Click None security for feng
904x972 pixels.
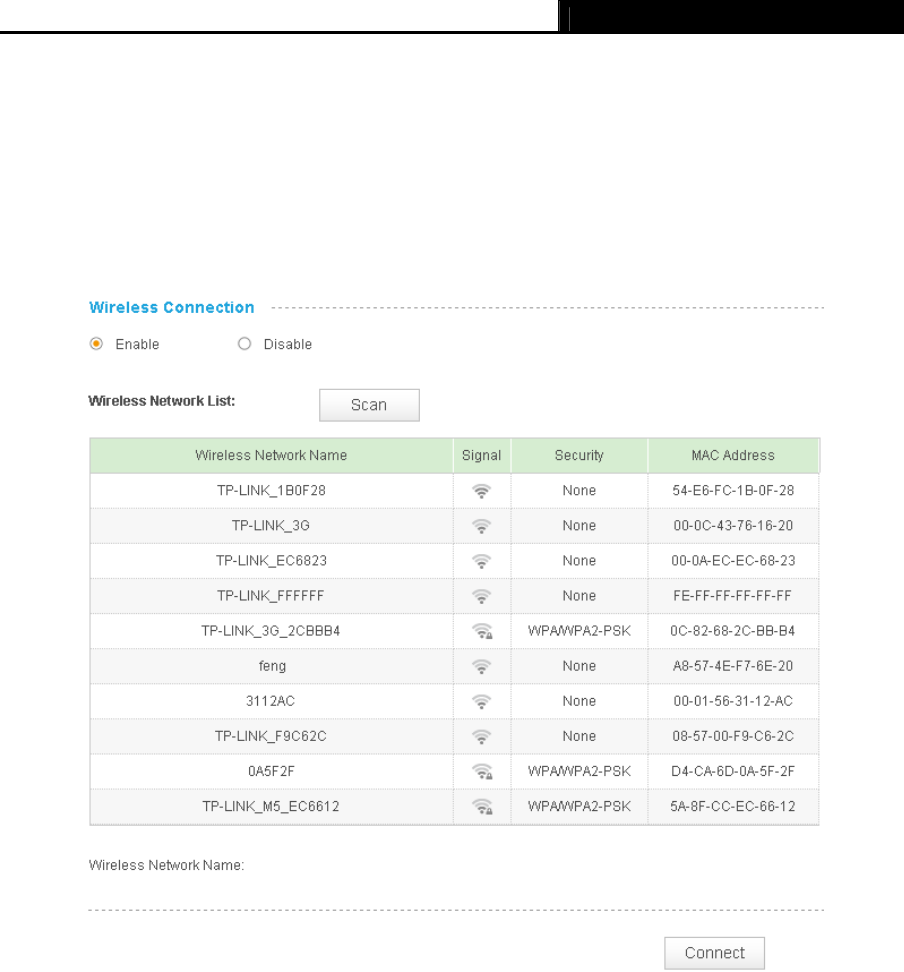(579, 666)
